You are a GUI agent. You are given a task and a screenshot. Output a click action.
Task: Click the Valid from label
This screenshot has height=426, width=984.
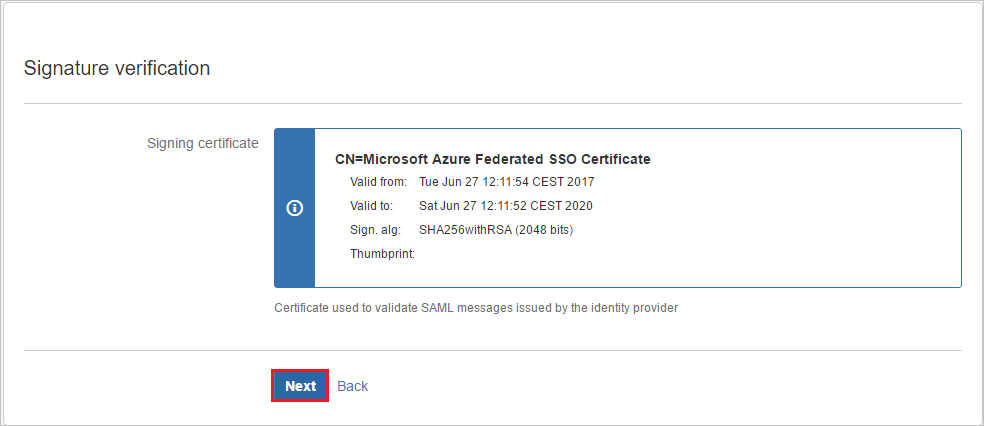click(x=378, y=182)
